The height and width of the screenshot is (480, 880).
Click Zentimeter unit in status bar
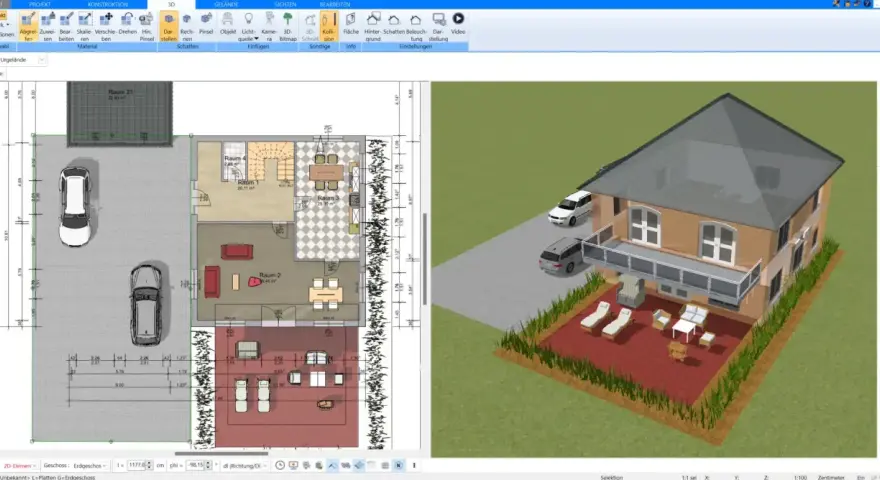coord(831,477)
